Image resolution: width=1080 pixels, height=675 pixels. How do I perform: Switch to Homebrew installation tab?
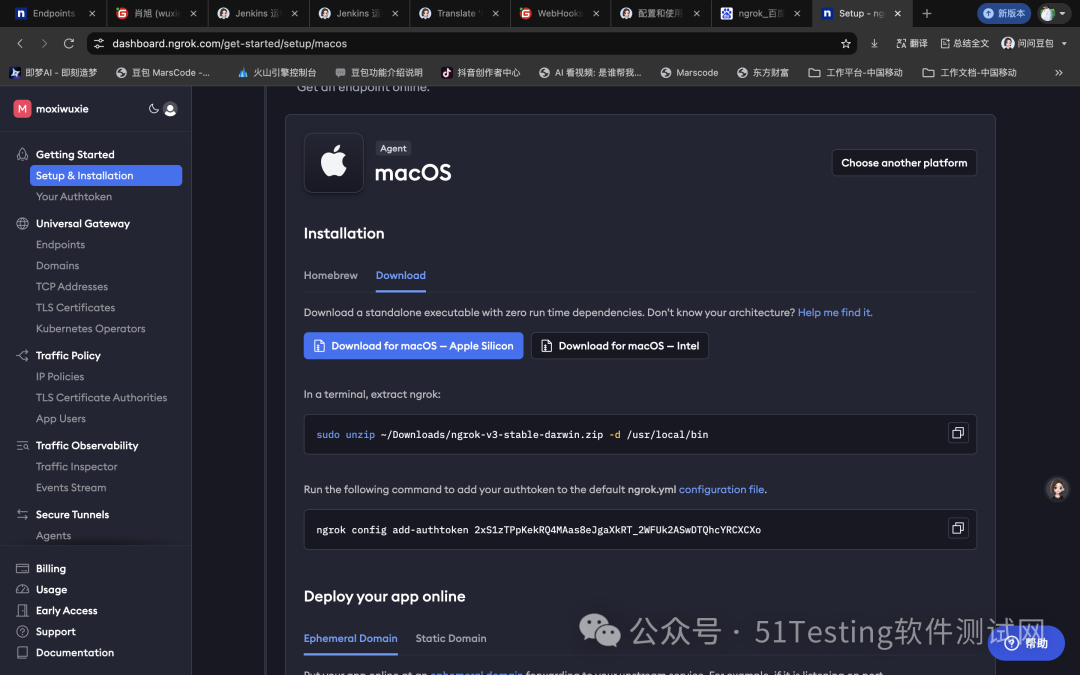[x=331, y=276]
